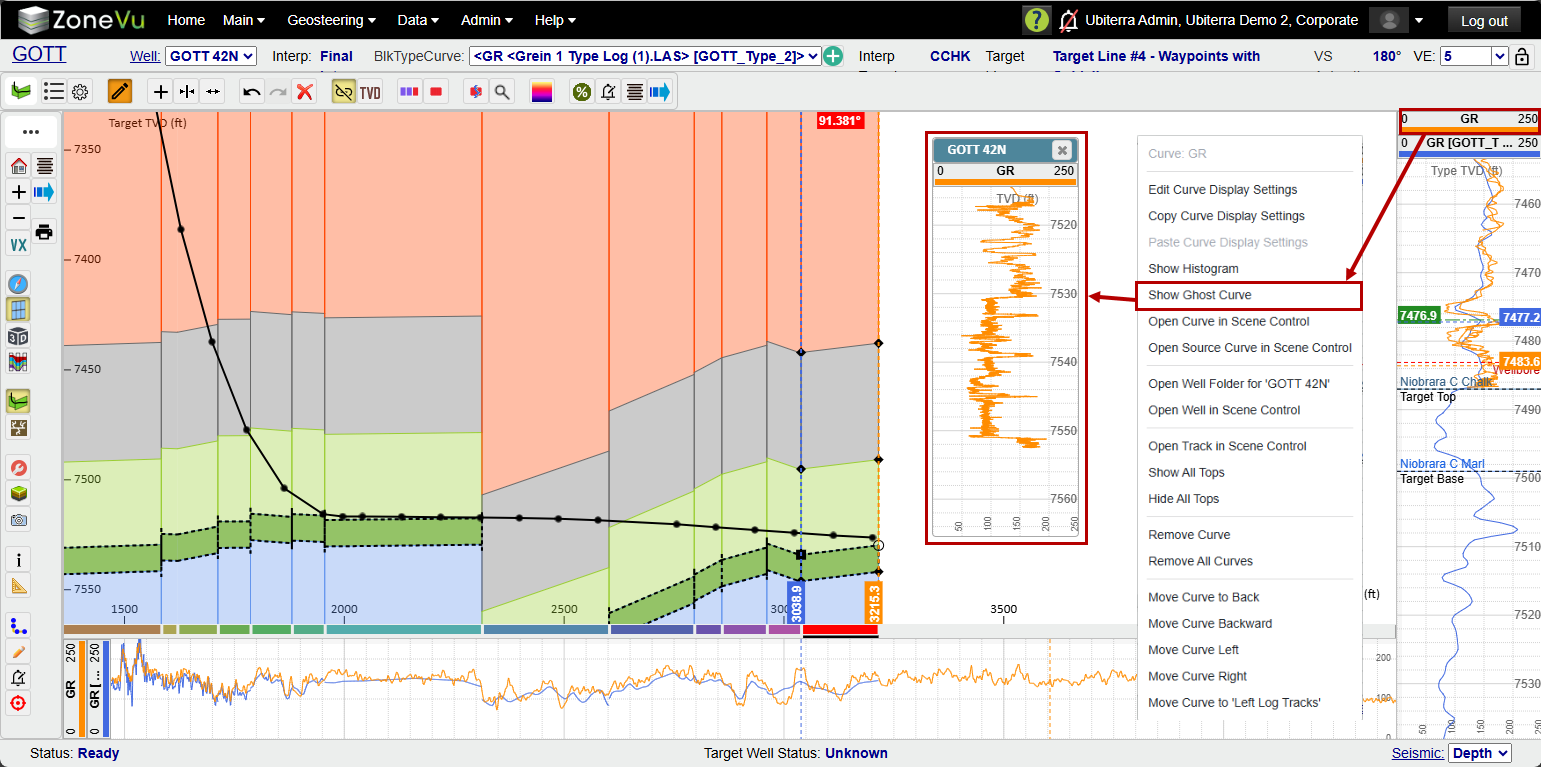Viewport: 1541px width, 767px height.
Task: Open the Main menu dropdown
Action: coord(244,20)
